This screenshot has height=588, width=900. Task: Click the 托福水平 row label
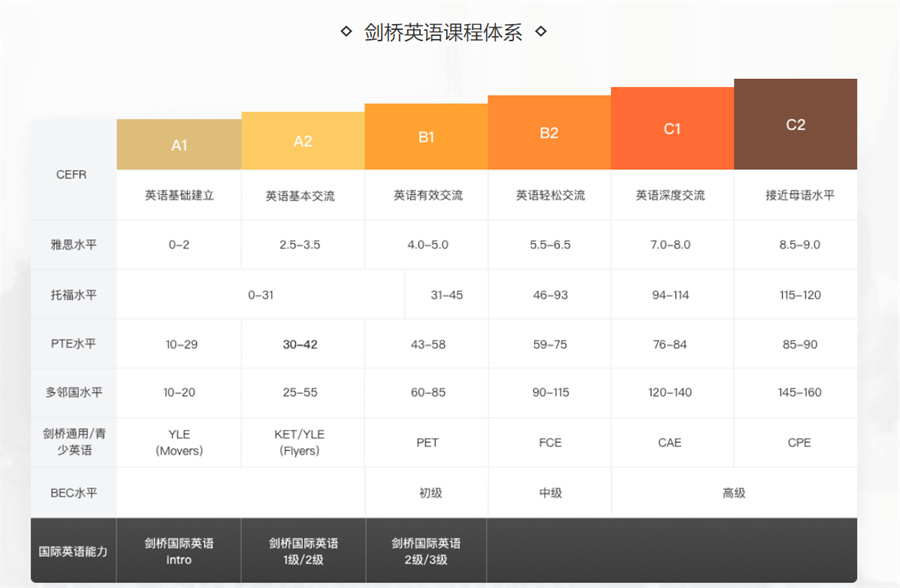pyautogui.click(x=74, y=295)
